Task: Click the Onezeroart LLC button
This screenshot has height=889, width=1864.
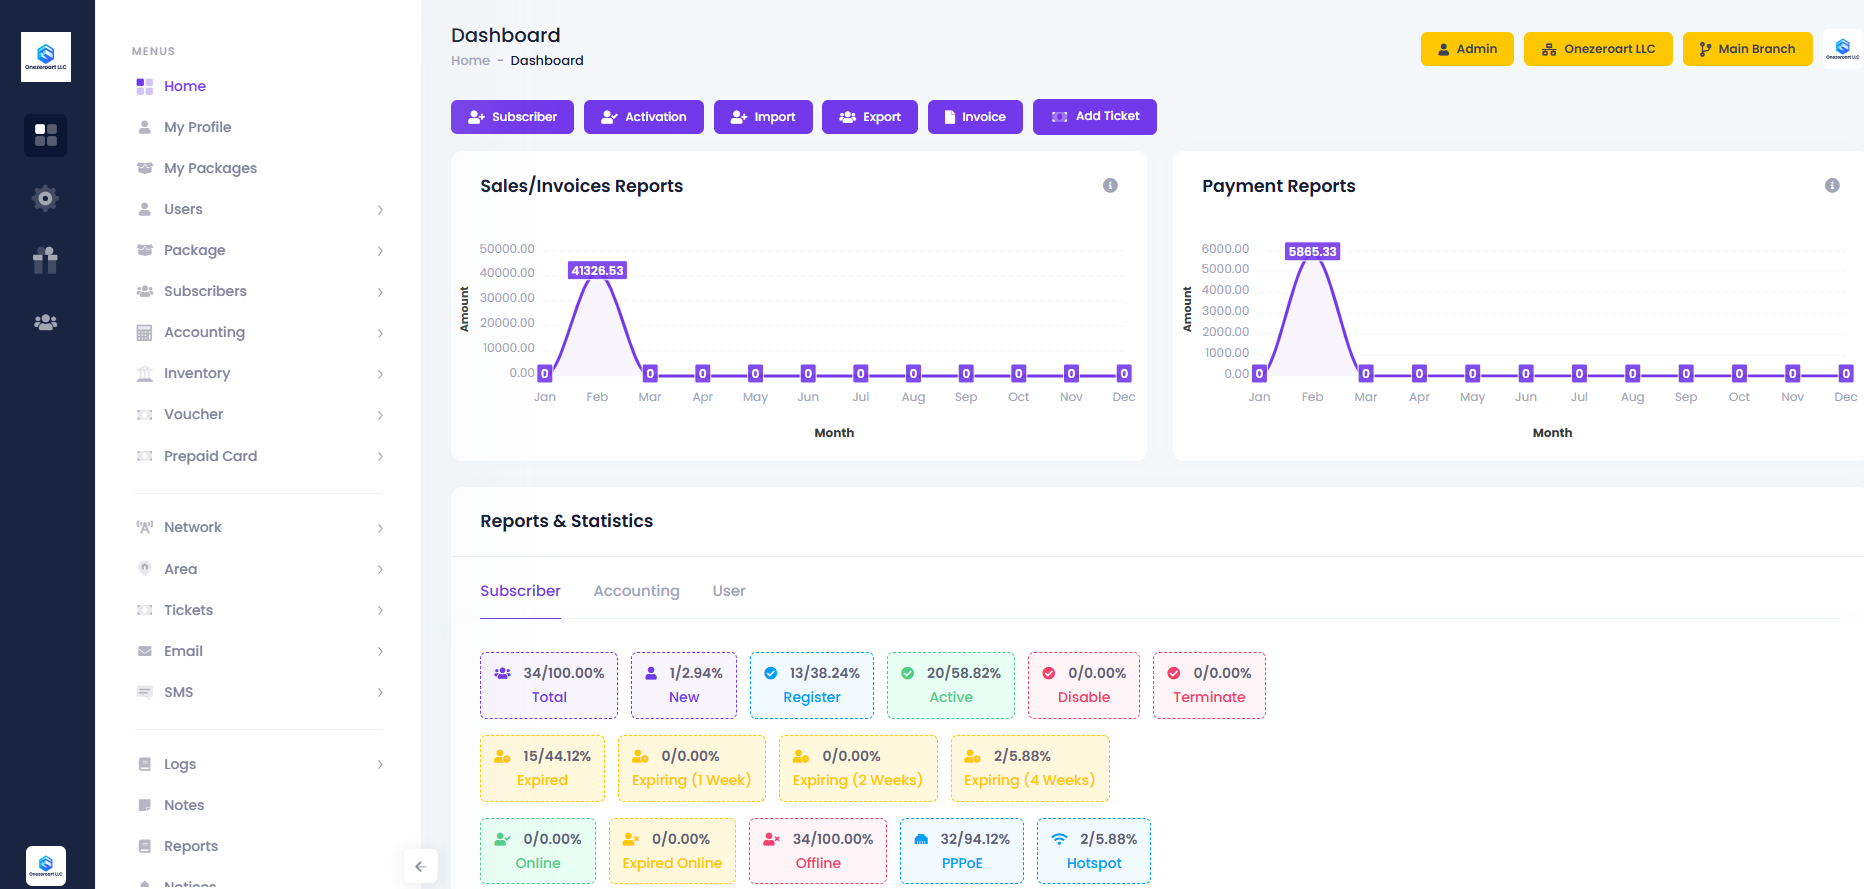Action: tap(1598, 49)
